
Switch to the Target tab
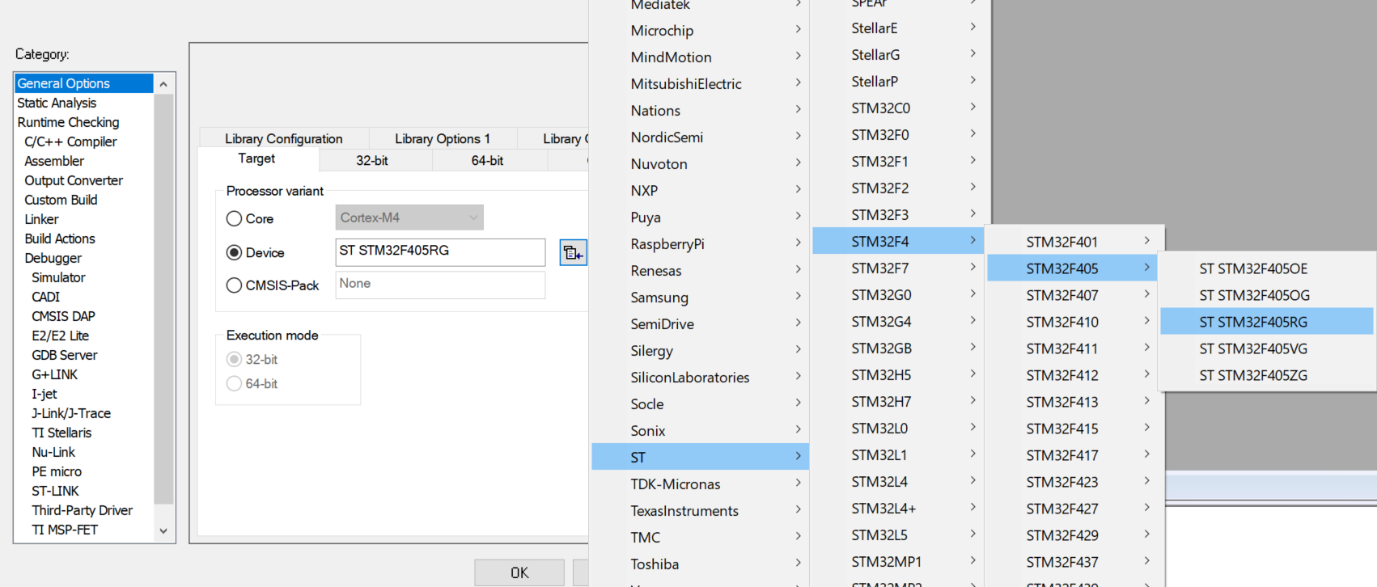pos(257,159)
